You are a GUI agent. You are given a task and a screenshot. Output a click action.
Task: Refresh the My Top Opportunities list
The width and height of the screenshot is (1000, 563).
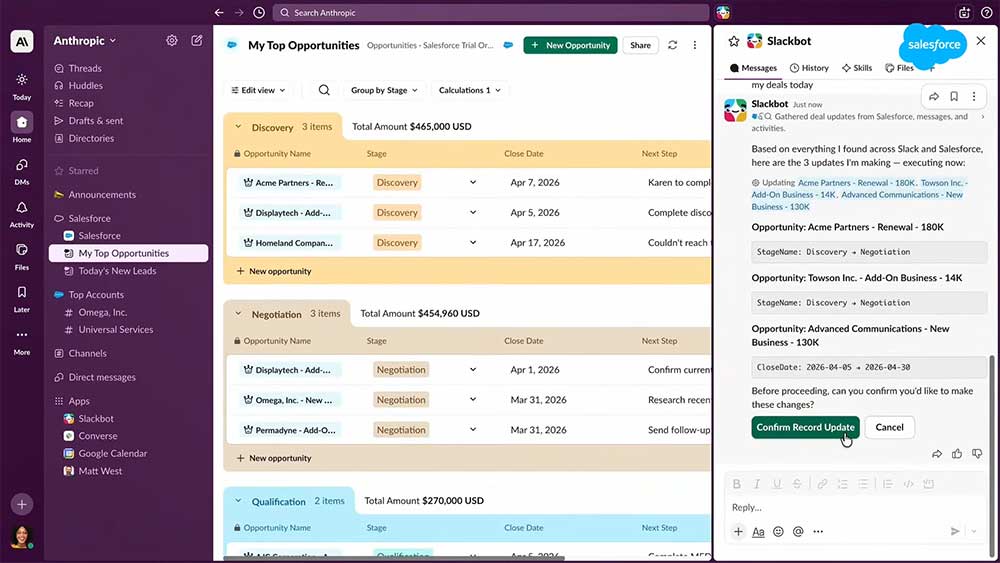(x=673, y=45)
